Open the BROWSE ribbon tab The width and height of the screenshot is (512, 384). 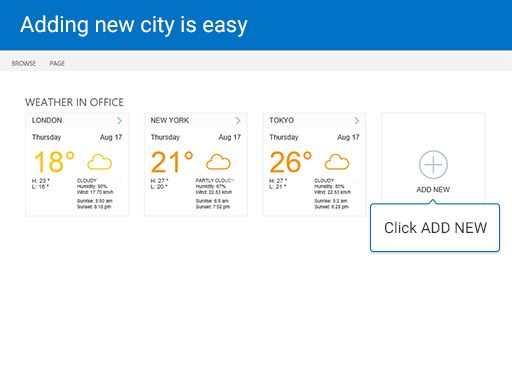(24, 63)
